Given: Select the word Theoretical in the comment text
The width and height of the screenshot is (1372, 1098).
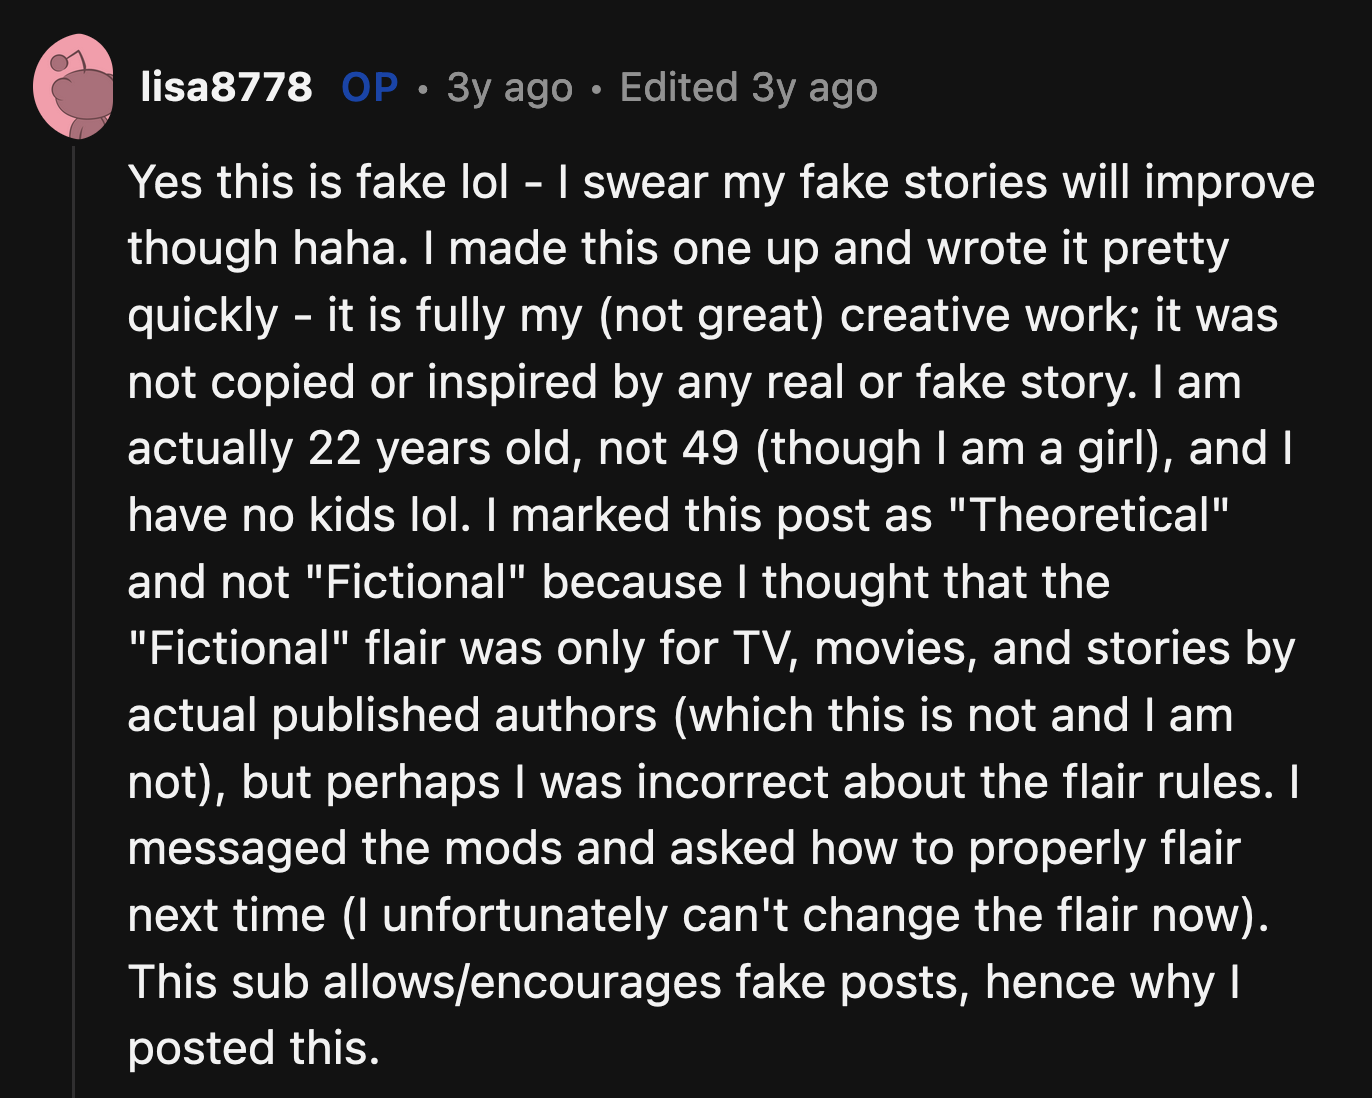Looking at the screenshot, I should click(1089, 515).
